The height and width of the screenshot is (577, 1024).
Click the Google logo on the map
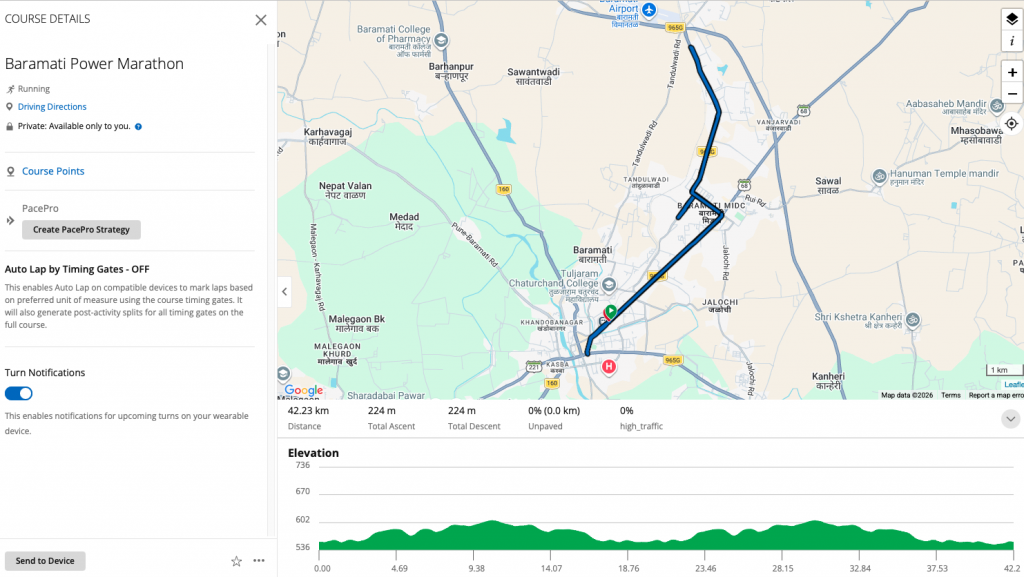304,390
